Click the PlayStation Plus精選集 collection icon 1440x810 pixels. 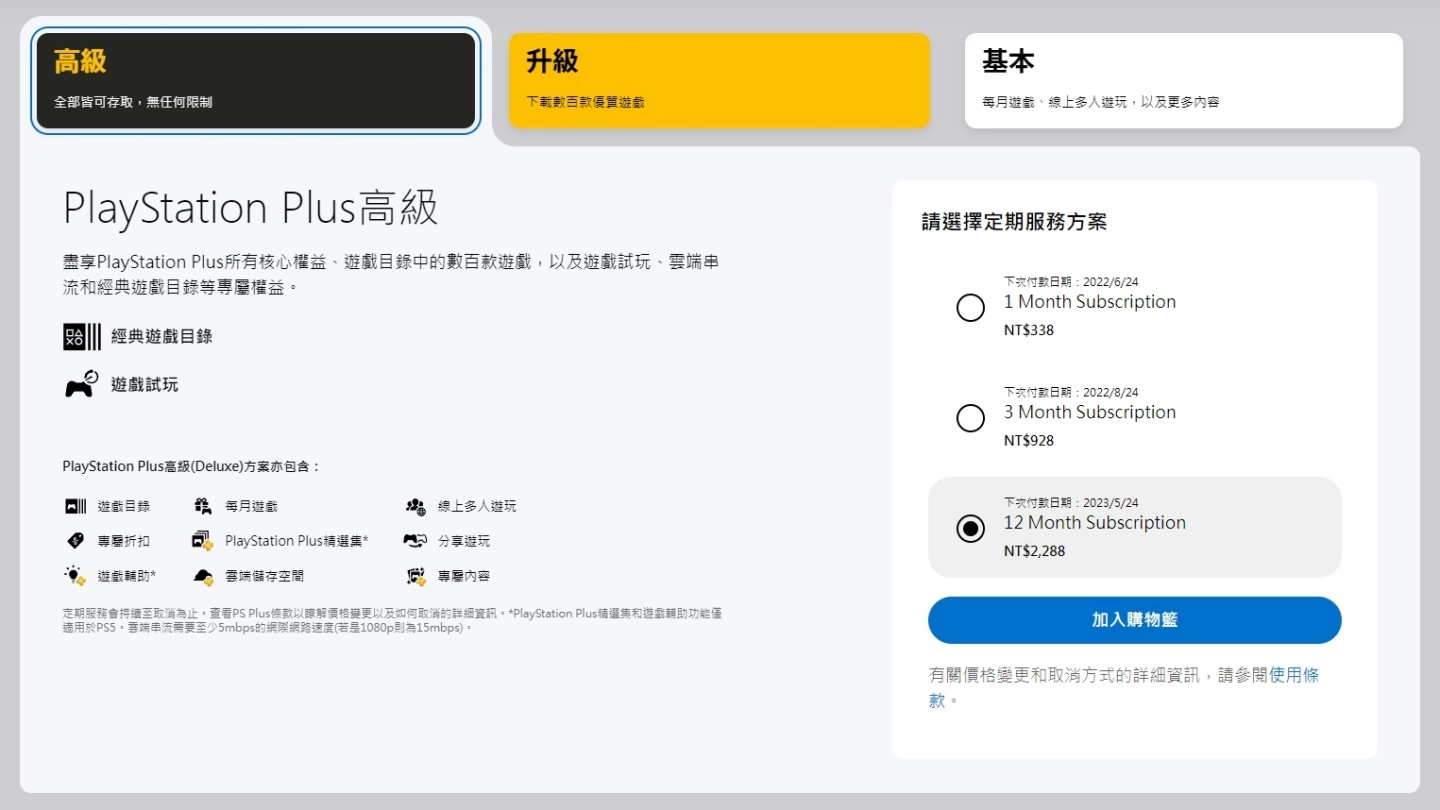pos(203,540)
